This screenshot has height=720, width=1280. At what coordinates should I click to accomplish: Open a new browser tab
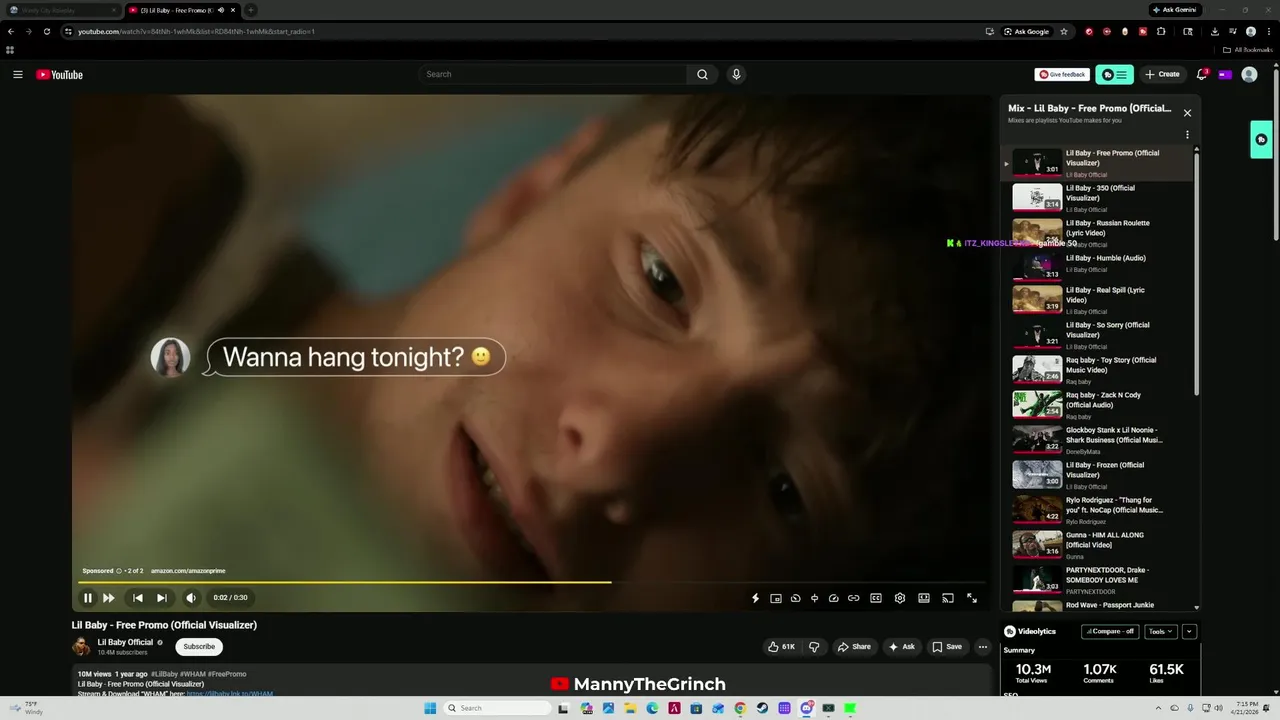click(251, 10)
